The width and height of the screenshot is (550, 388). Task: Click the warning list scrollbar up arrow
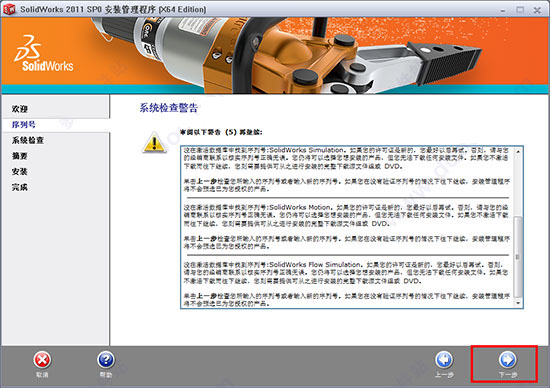pyautogui.click(x=518, y=152)
